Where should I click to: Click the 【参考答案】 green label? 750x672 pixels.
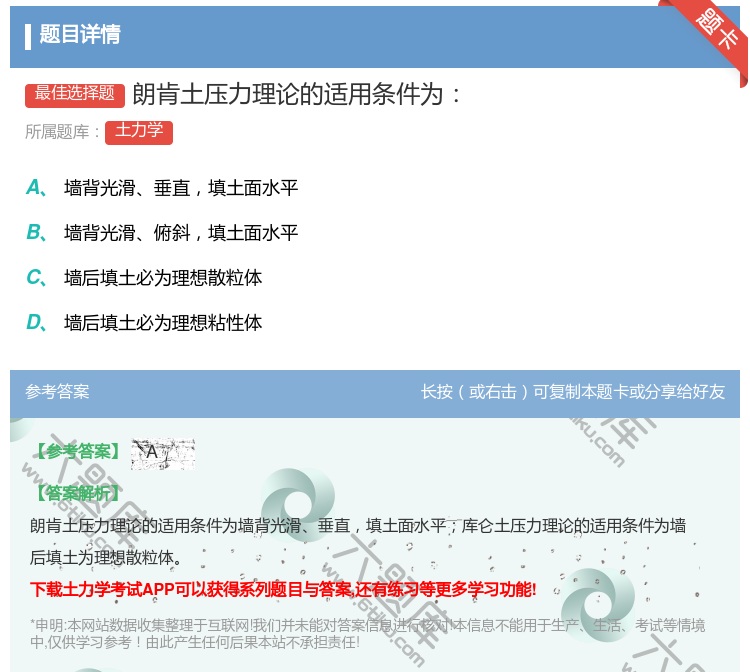coord(78,451)
